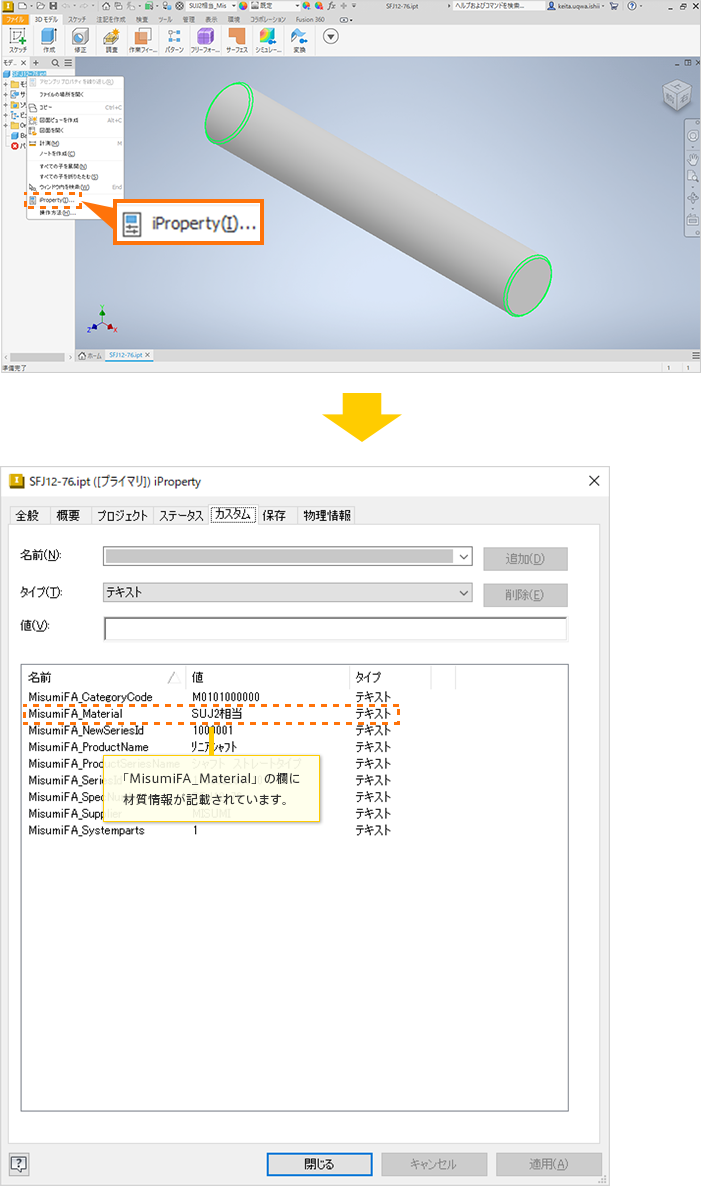701x1186 pixels.
Task: Click the パターン (Pattern) ribbon icon
Action: tap(174, 38)
